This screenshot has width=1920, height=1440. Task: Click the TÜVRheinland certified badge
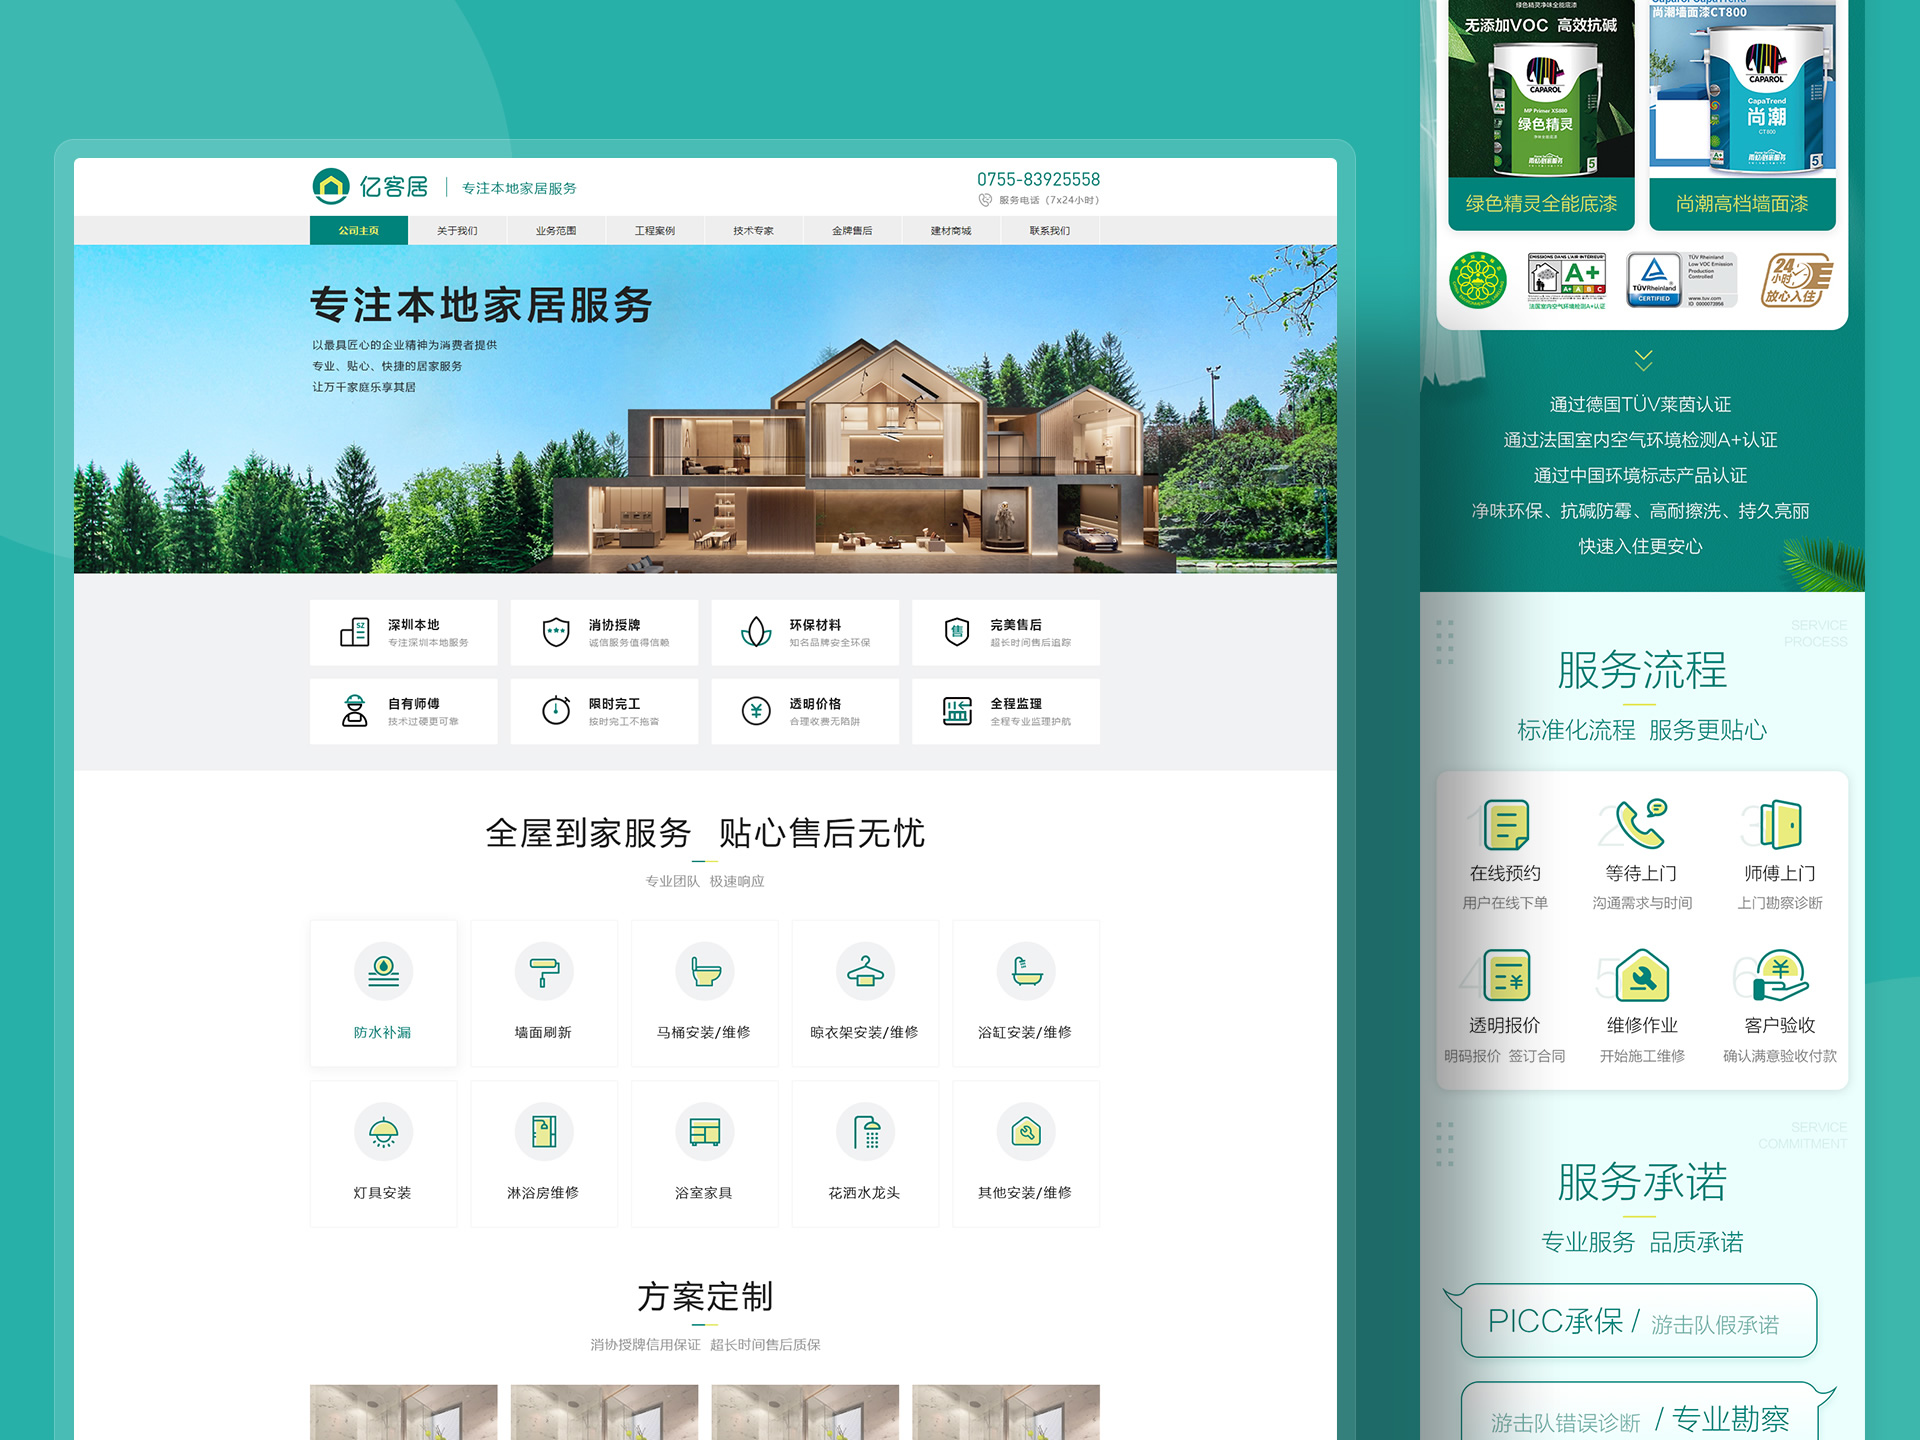click(1682, 281)
